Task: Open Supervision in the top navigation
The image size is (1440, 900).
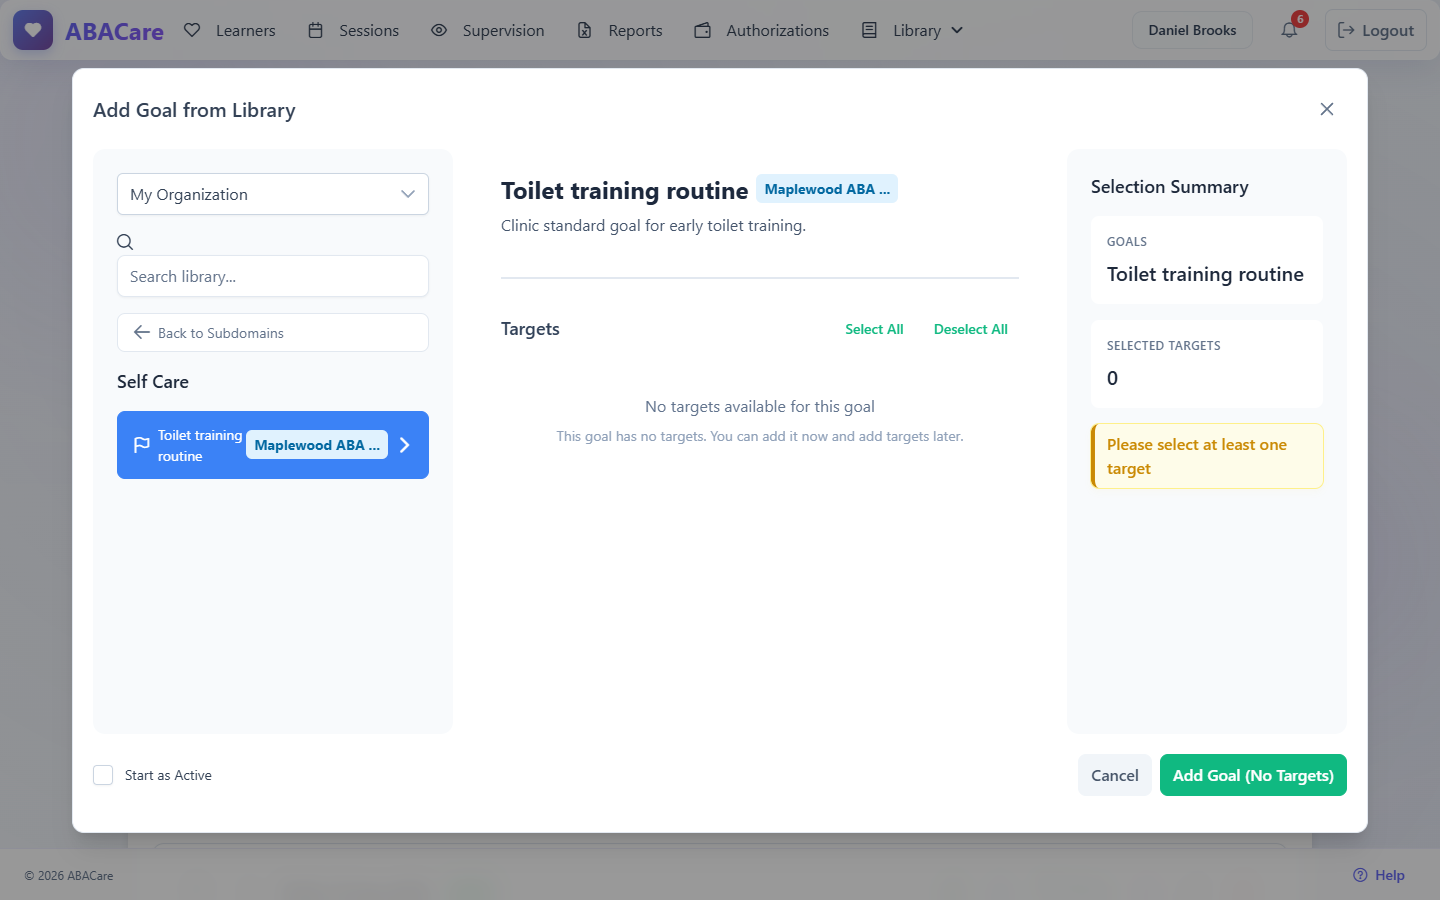Action: (x=488, y=30)
